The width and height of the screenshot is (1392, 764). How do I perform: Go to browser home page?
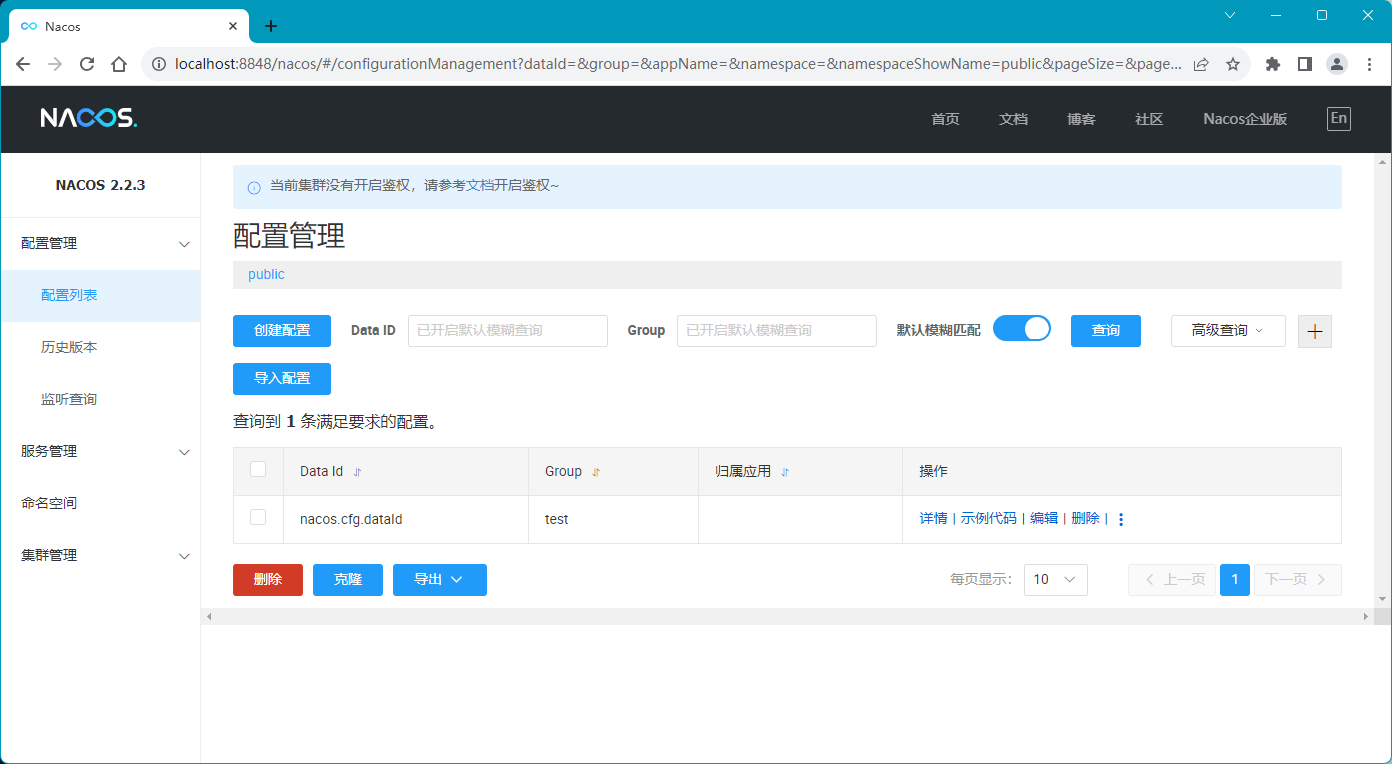[119, 64]
